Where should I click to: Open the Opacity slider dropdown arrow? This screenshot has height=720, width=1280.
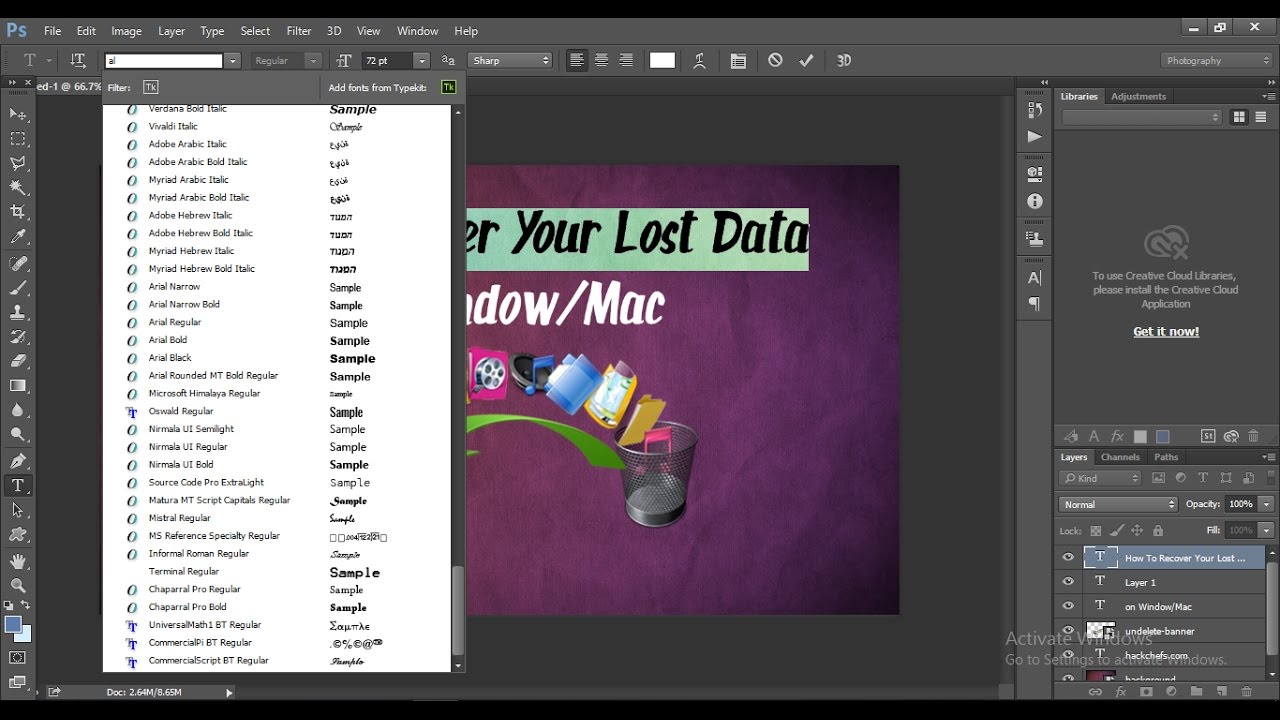1266,504
